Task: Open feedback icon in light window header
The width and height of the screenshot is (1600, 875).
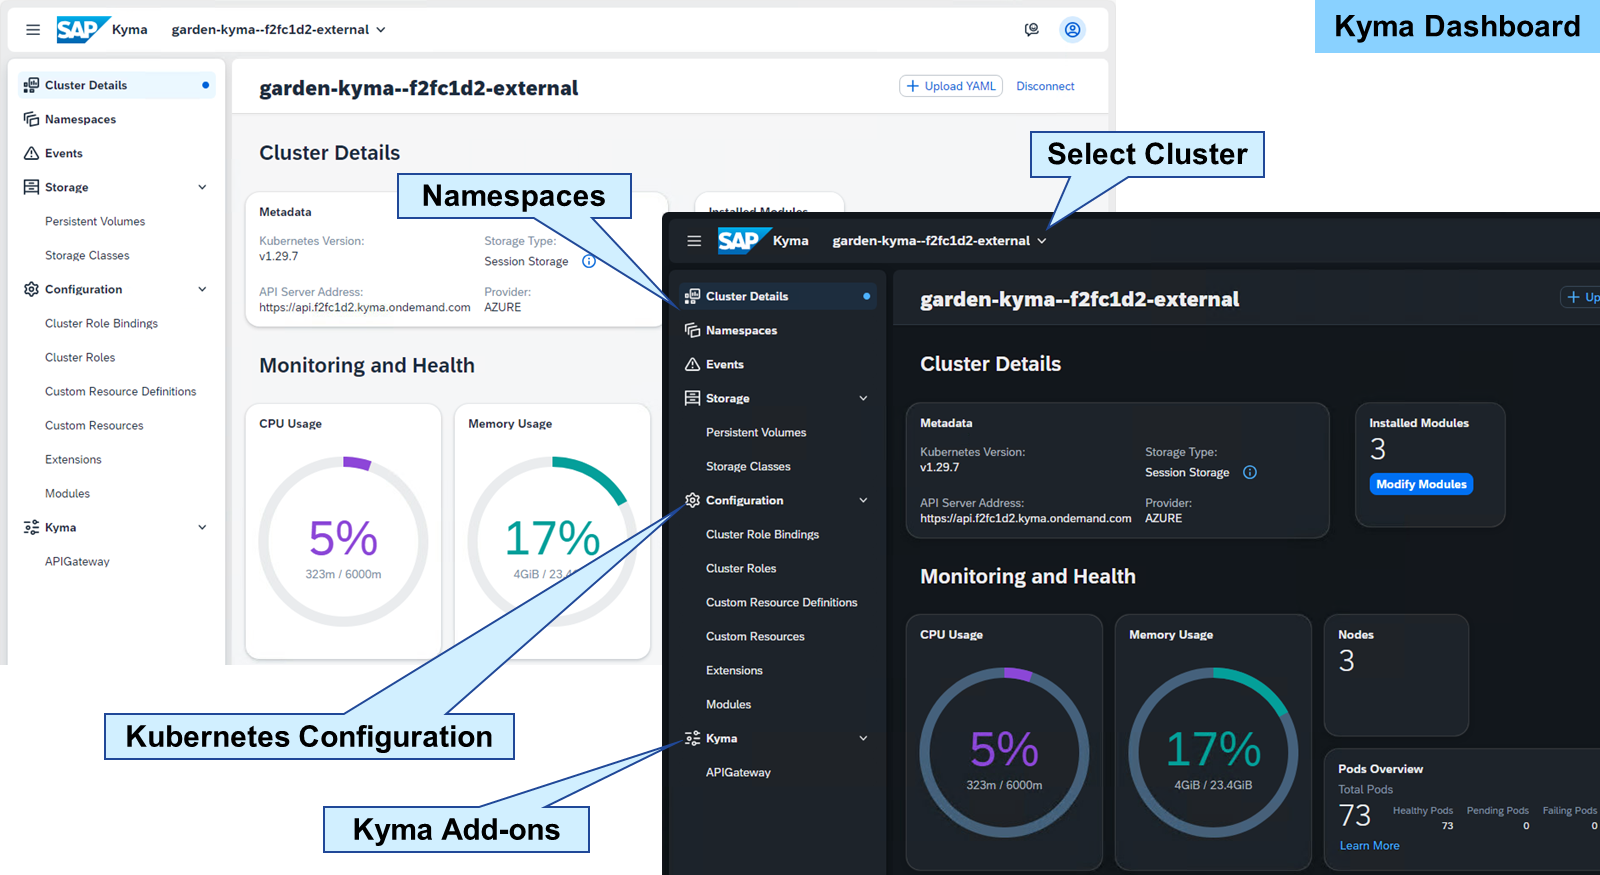Action: (x=1032, y=30)
